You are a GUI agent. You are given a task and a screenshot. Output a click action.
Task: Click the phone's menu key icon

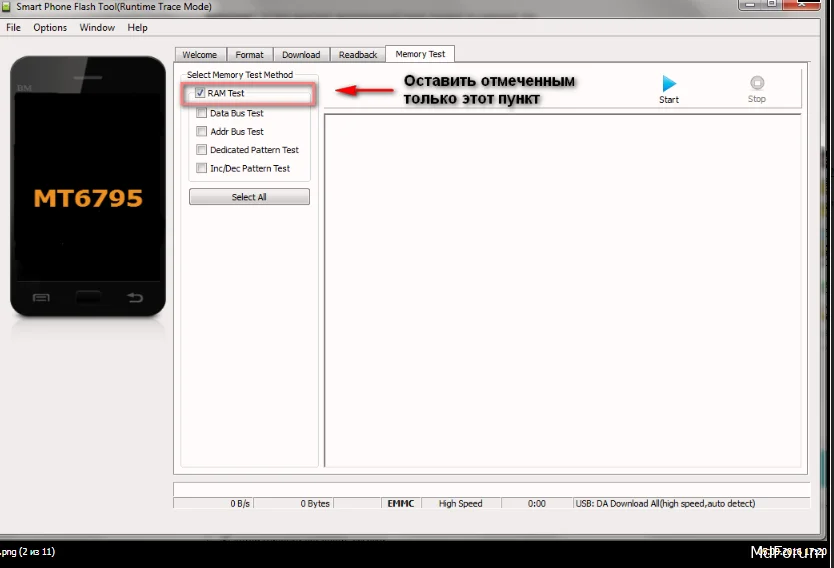41,297
